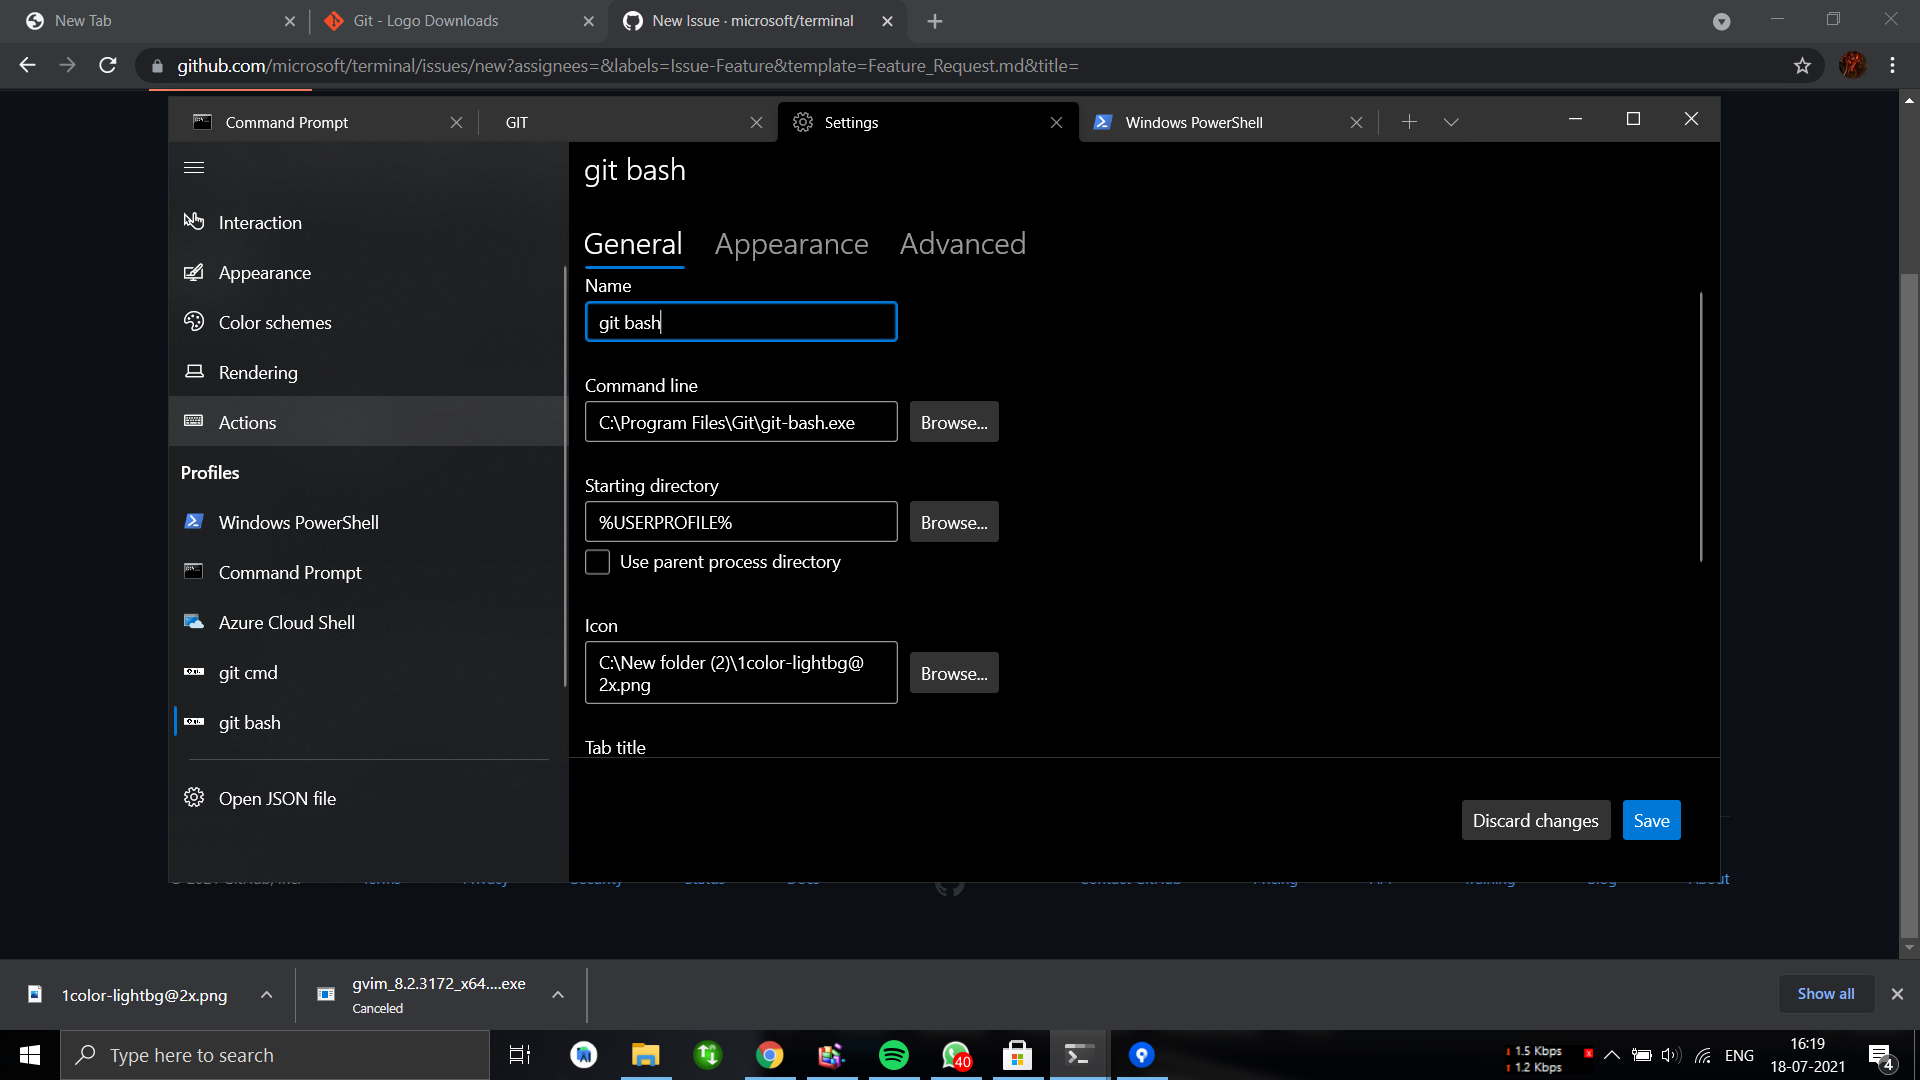Click the settings pane vertical scrollbar
The image size is (1920, 1080).
(x=1700, y=427)
